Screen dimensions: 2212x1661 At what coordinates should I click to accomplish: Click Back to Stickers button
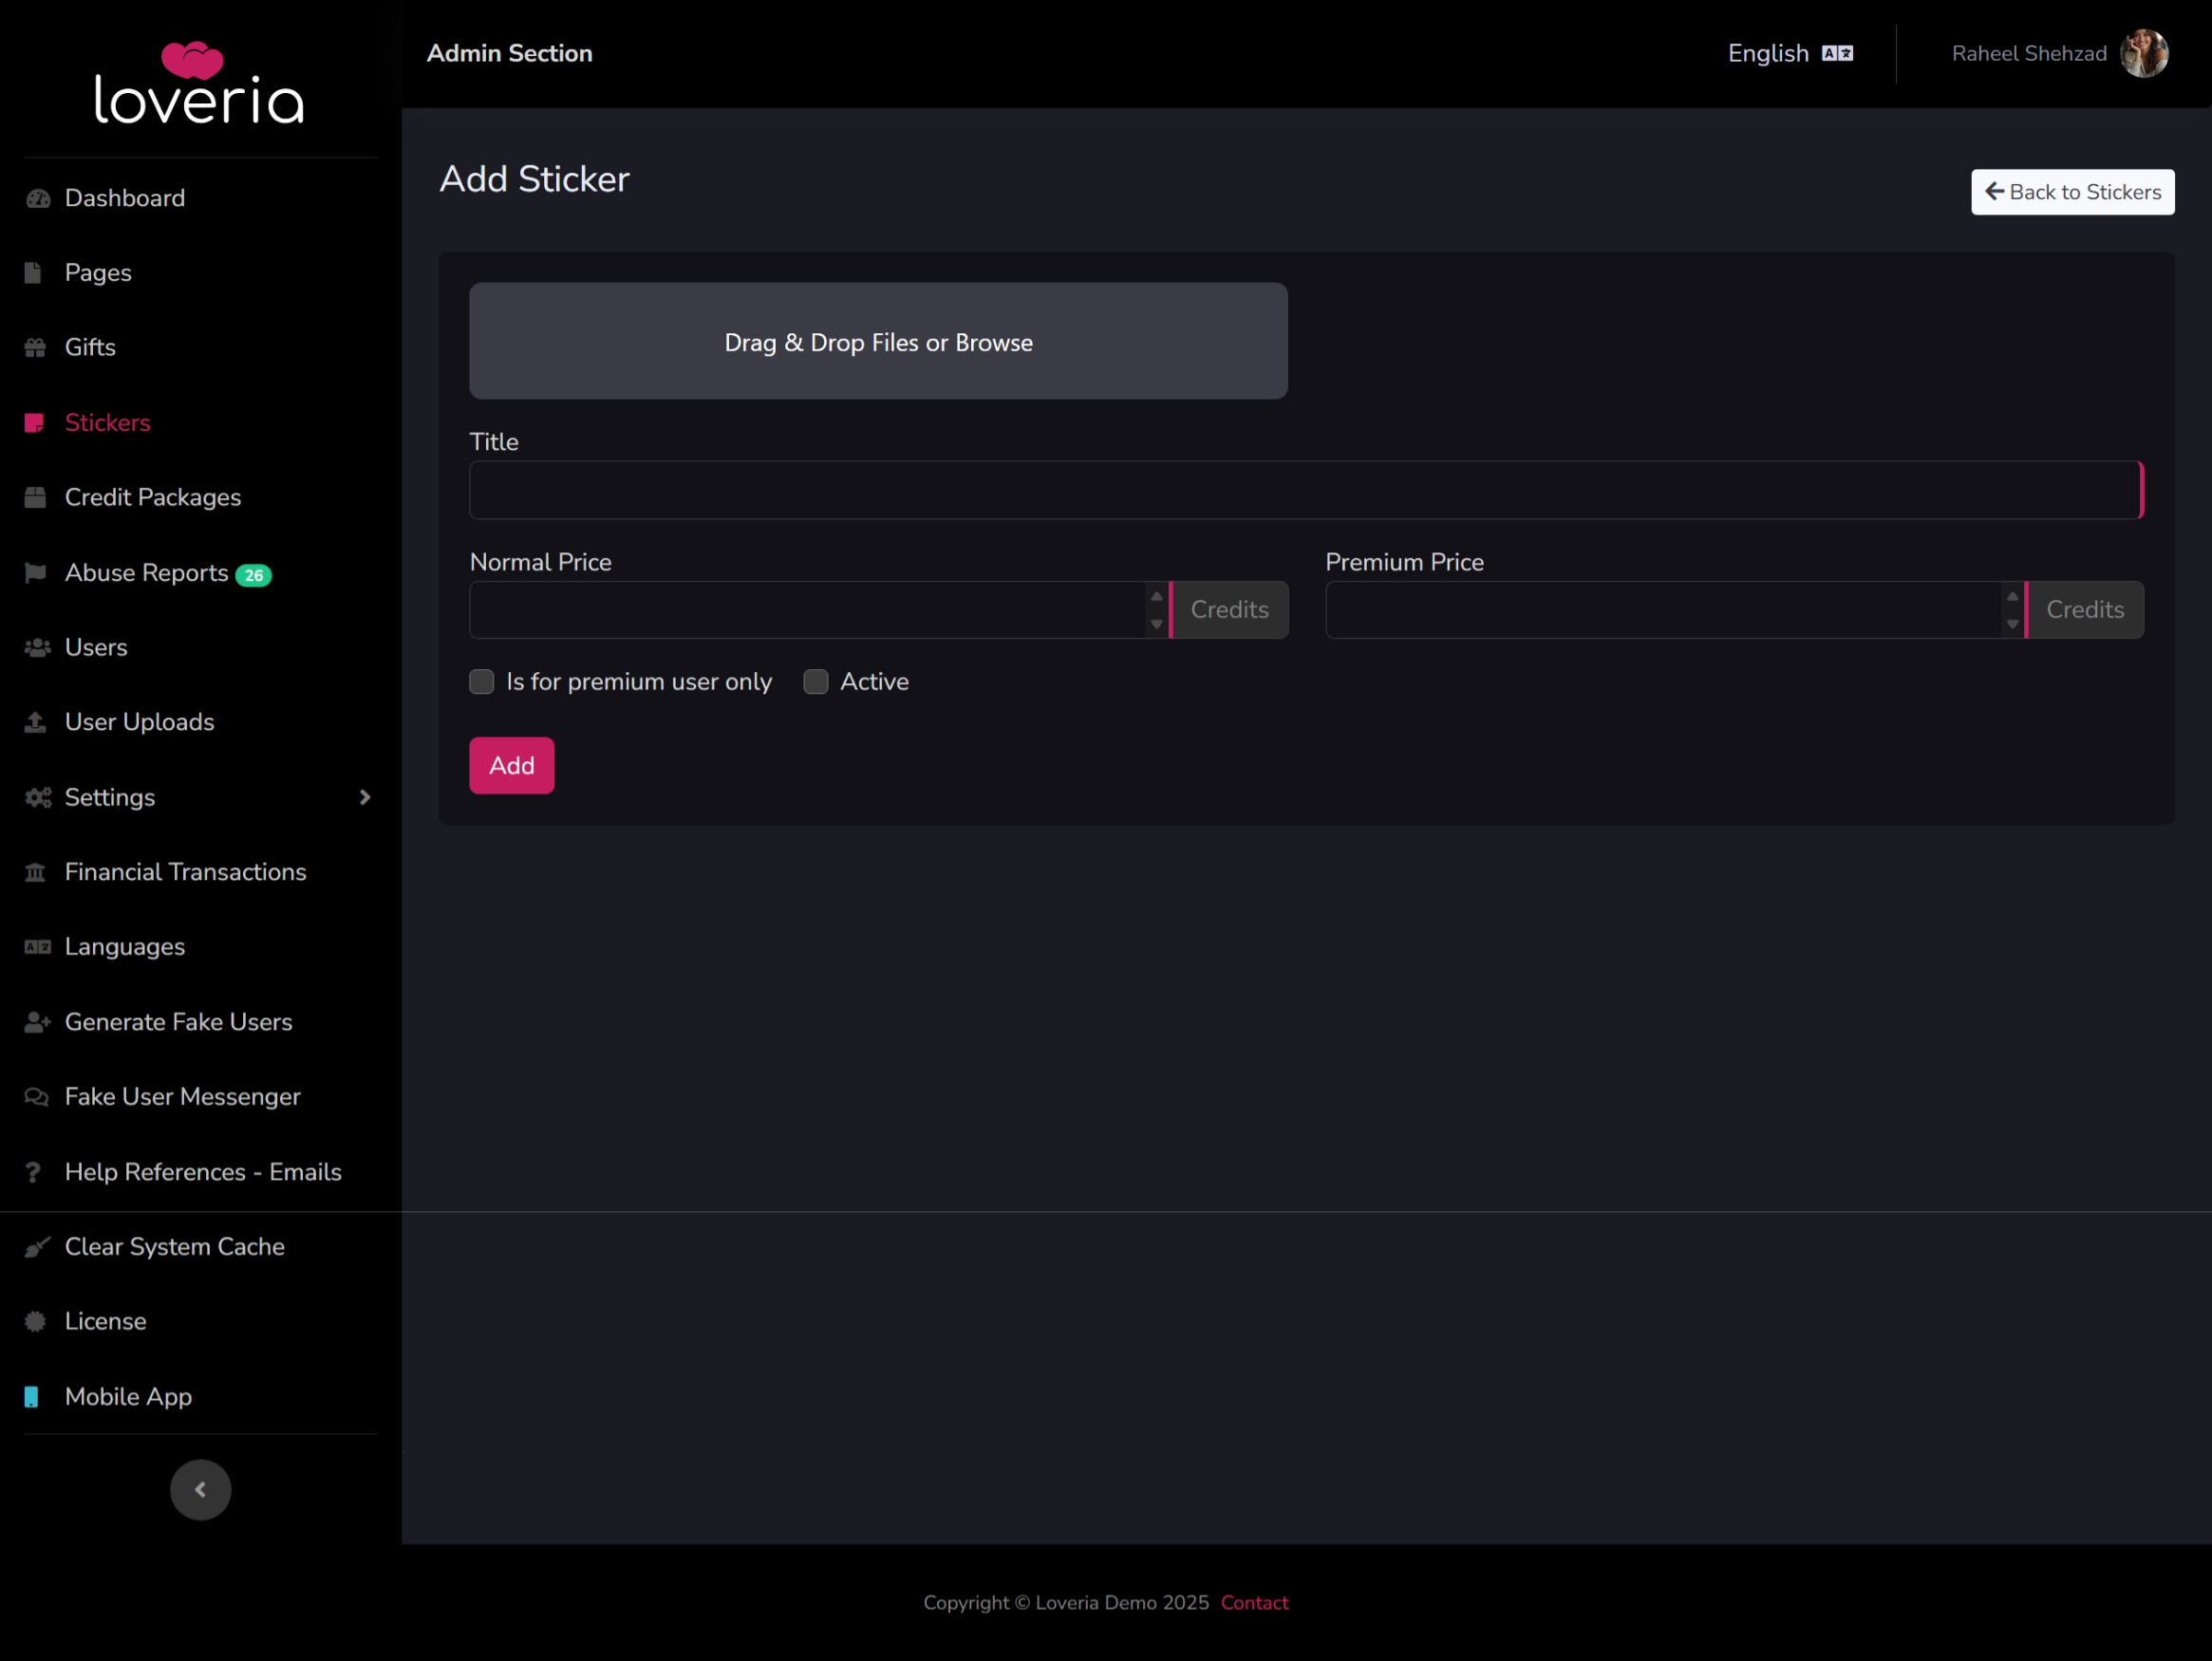click(x=2072, y=192)
